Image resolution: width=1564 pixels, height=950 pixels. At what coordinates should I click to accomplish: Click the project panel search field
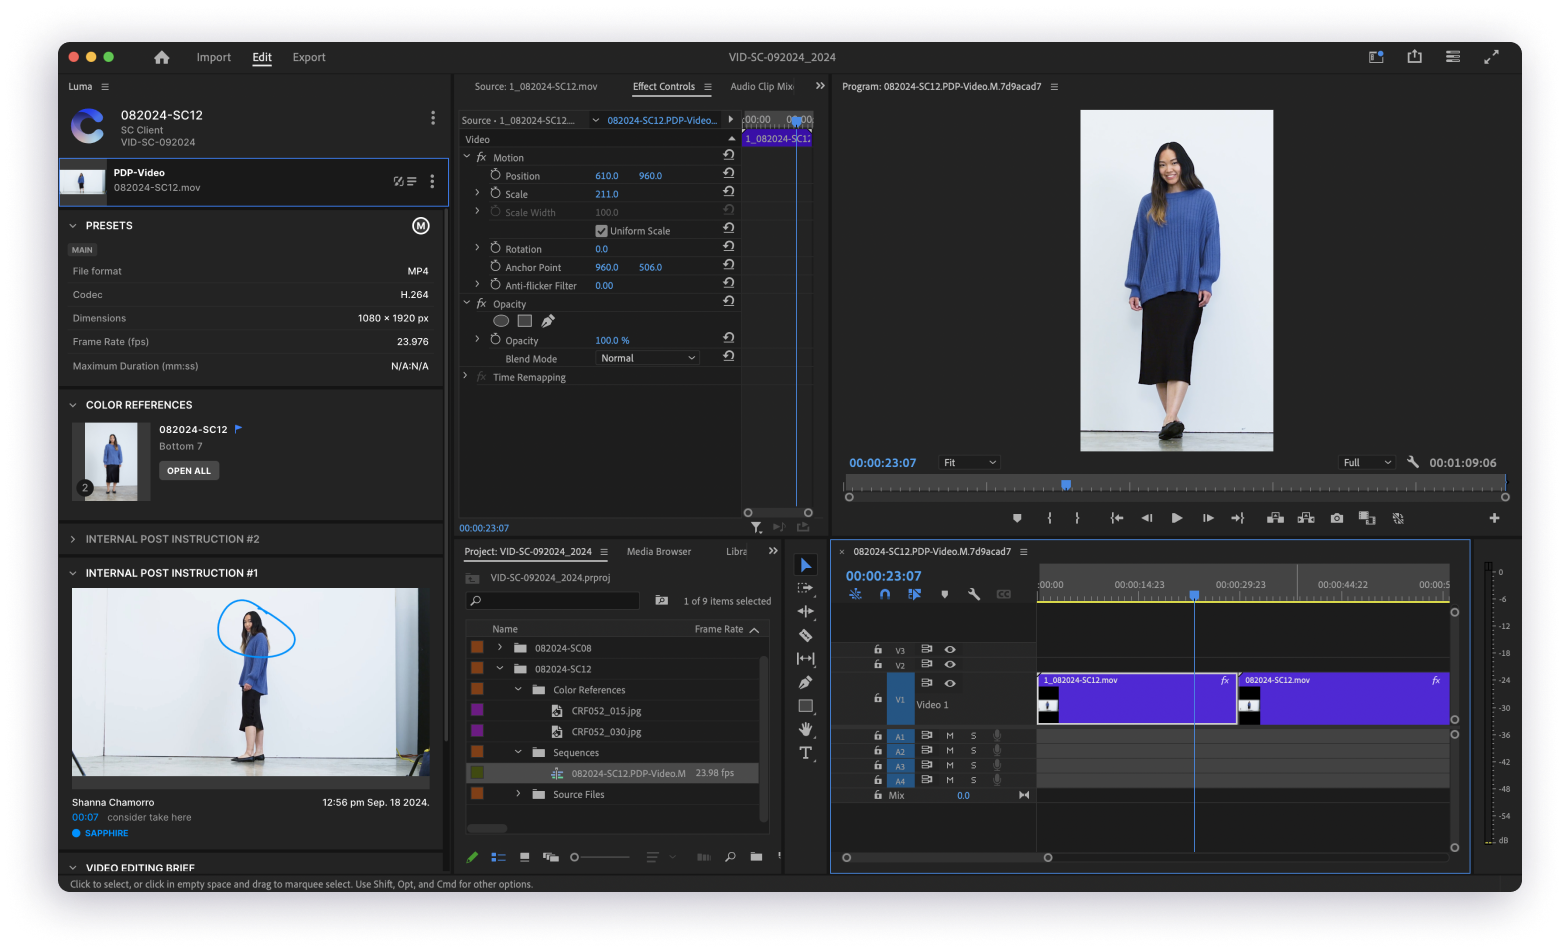(x=553, y=600)
